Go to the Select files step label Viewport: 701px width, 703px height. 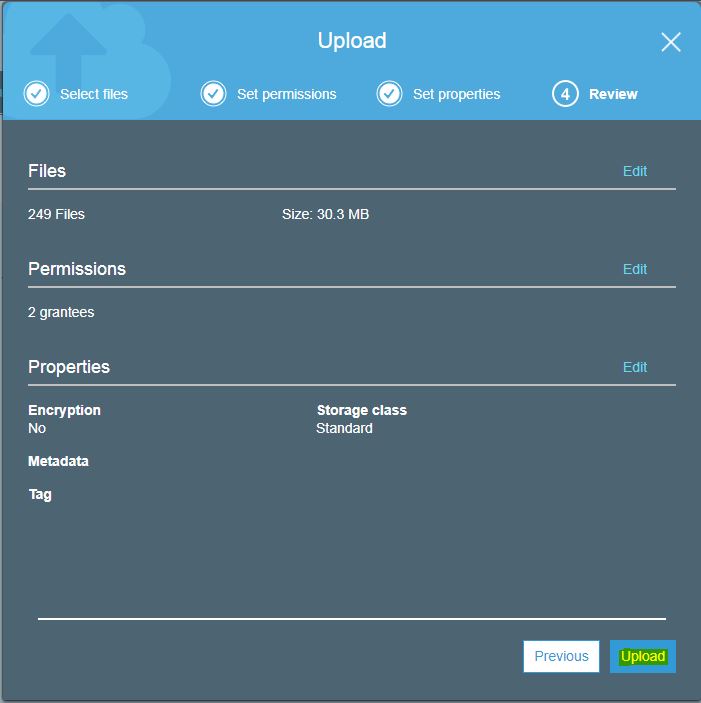pyautogui.click(x=94, y=94)
